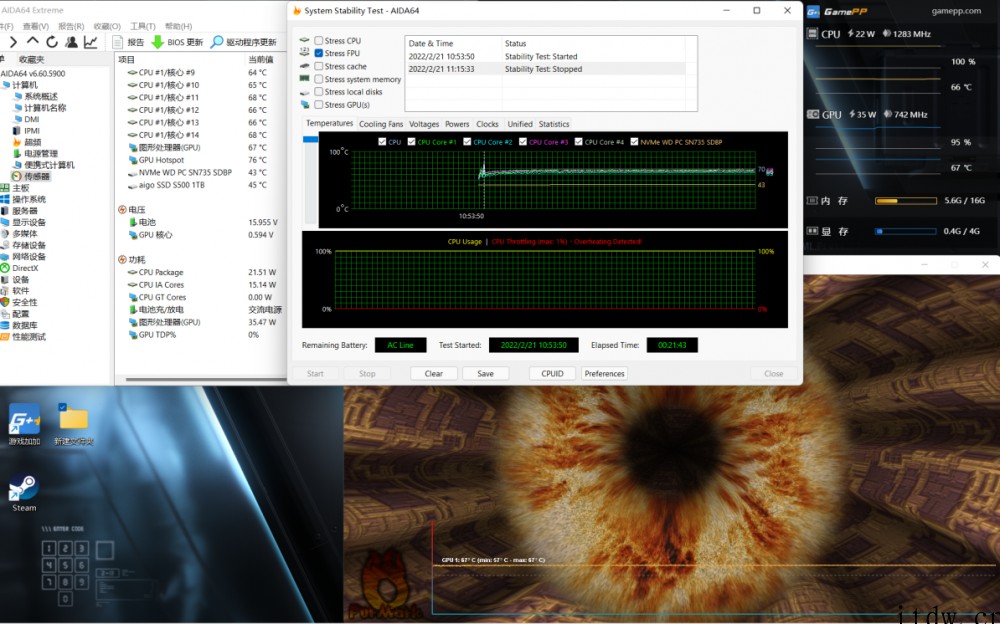Click the 驱动程序更新 magnifier button
This screenshot has height=624, width=1000.
tap(244, 42)
